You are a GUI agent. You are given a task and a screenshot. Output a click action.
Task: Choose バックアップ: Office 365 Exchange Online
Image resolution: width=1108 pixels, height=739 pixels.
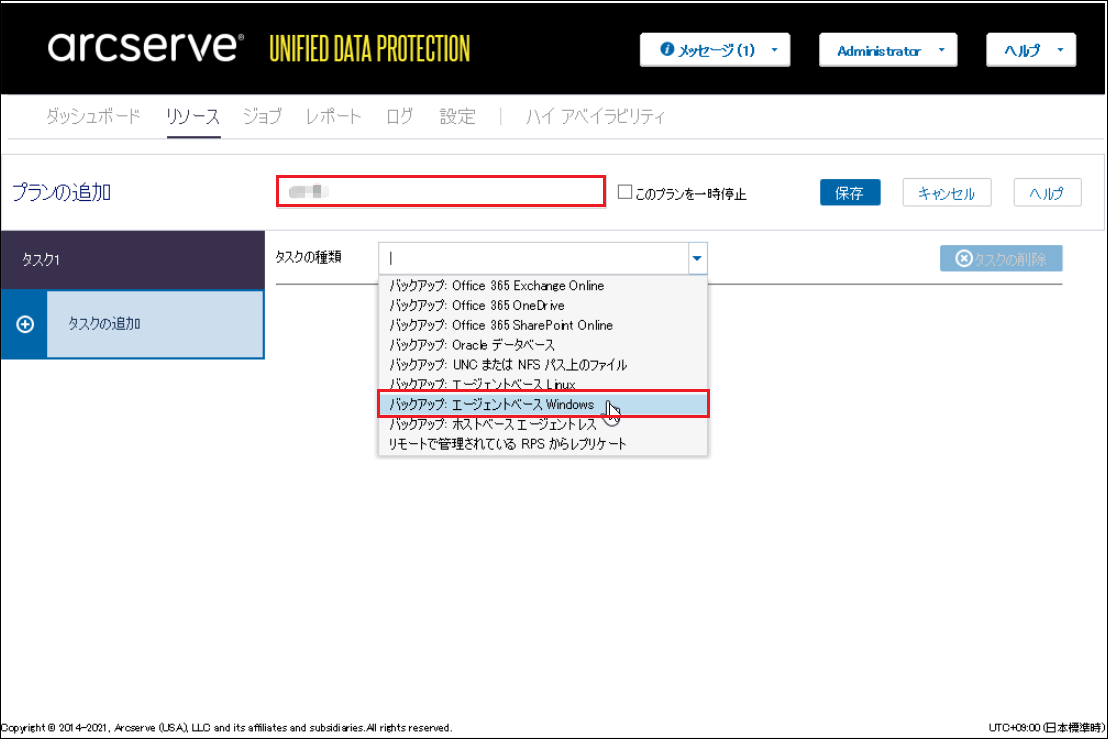click(496, 286)
